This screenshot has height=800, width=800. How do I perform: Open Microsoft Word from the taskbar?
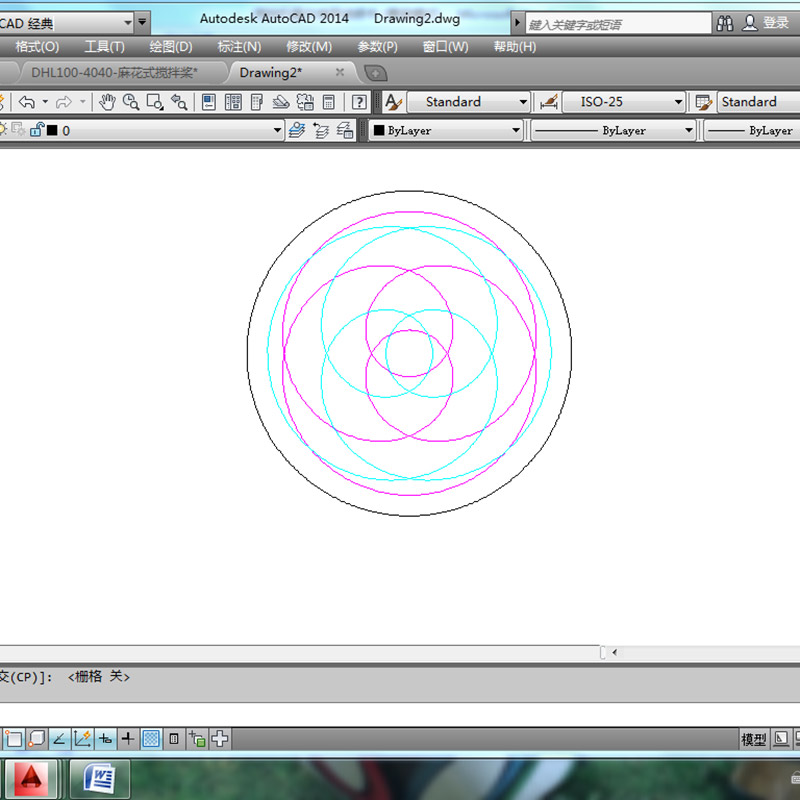click(x=99, y=779)
